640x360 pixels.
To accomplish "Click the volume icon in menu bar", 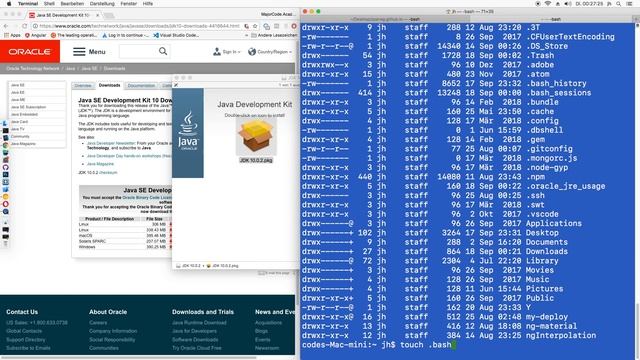I will click(567, 4).
